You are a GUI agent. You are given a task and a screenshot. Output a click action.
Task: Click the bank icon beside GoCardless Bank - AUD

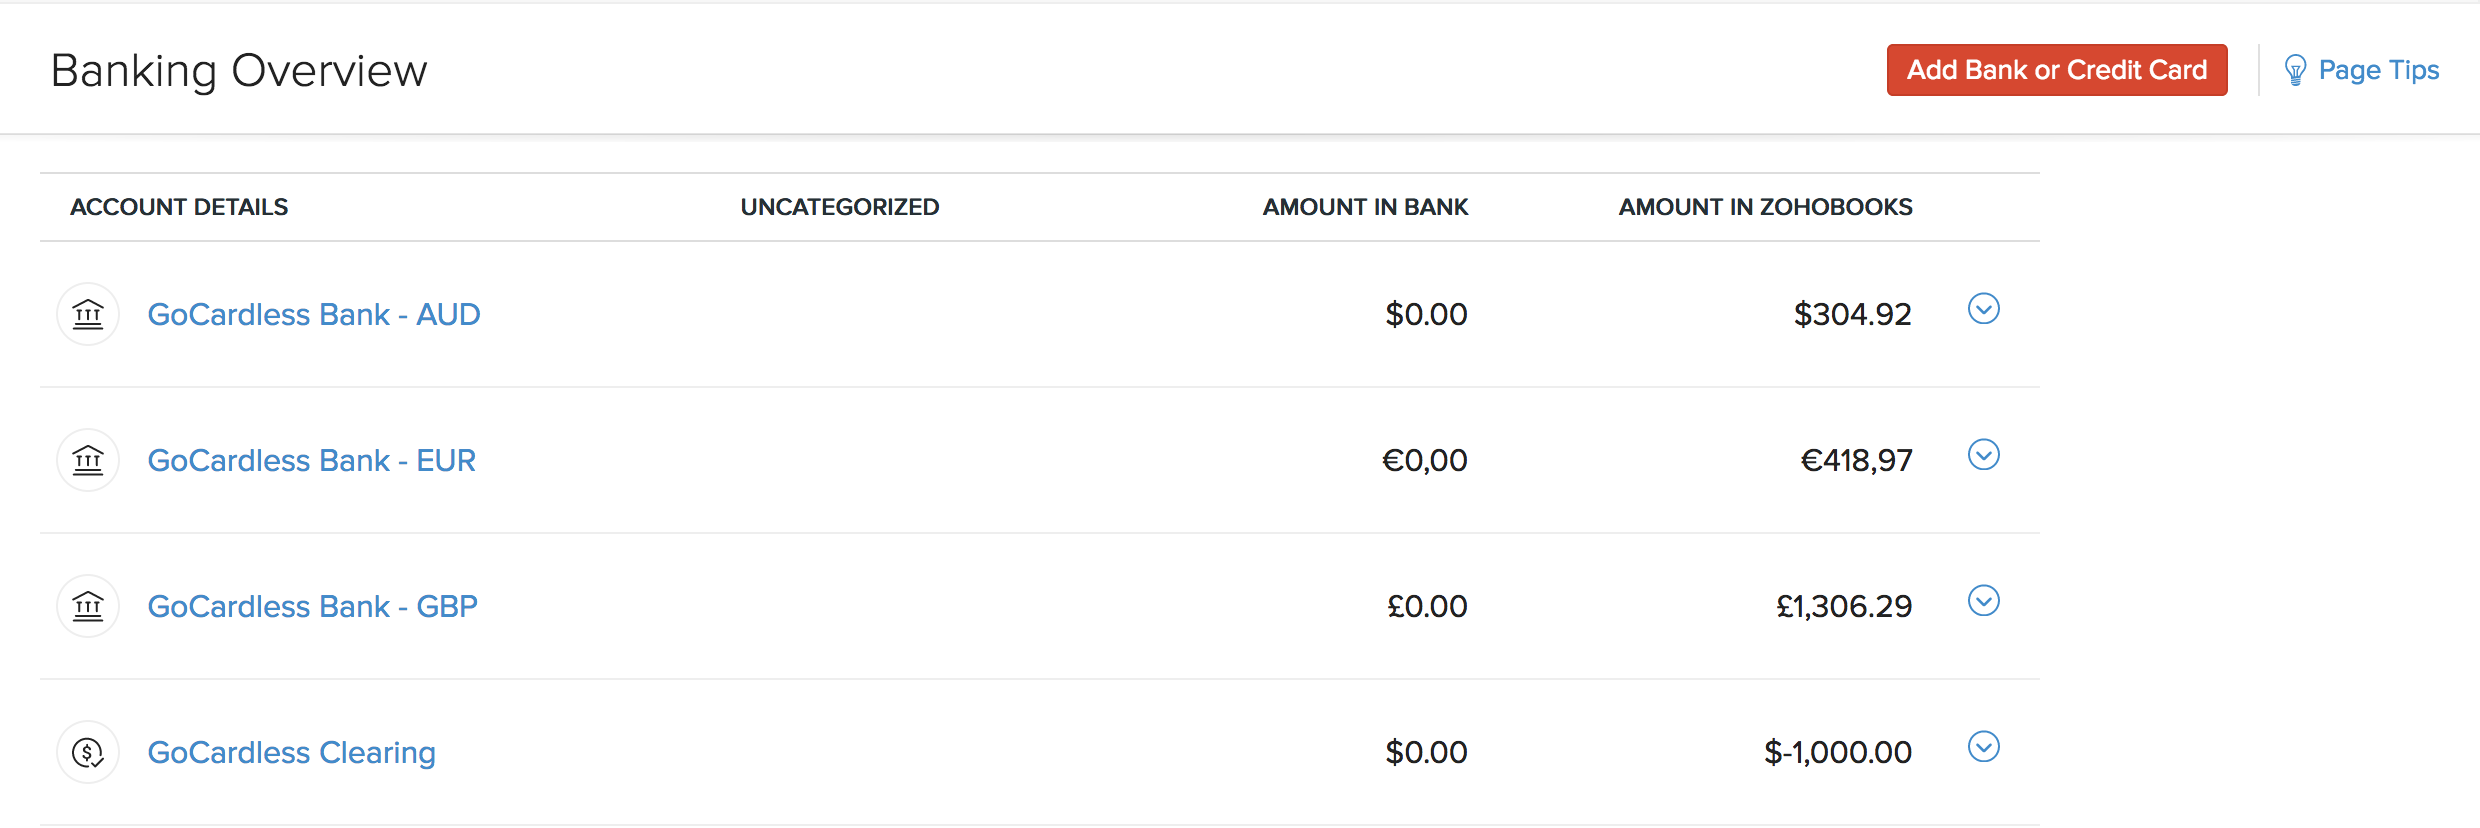[x=88, y=314]
